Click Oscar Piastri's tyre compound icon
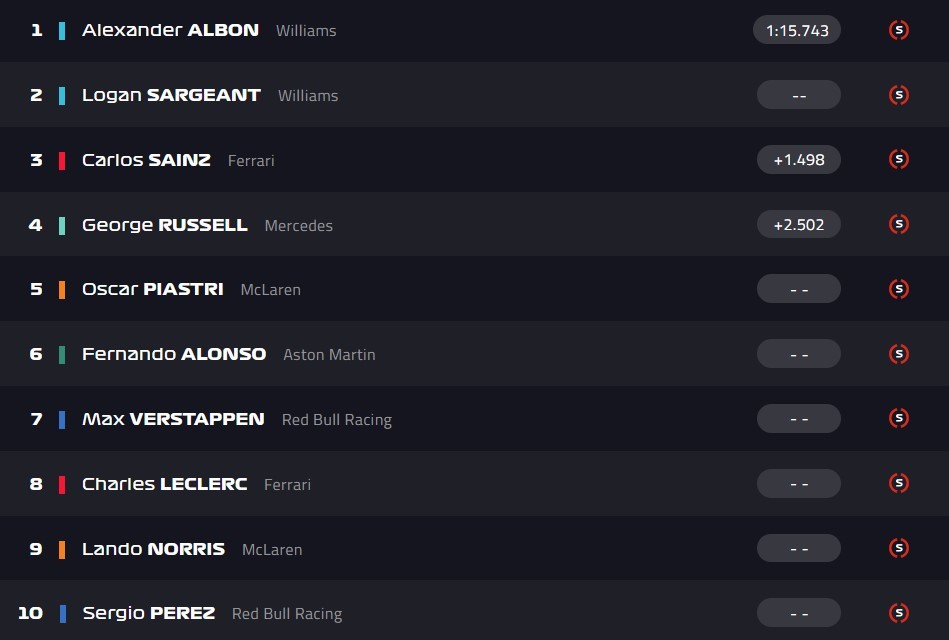The height and width of the screenshot is (640, 949). click(898, 289)
